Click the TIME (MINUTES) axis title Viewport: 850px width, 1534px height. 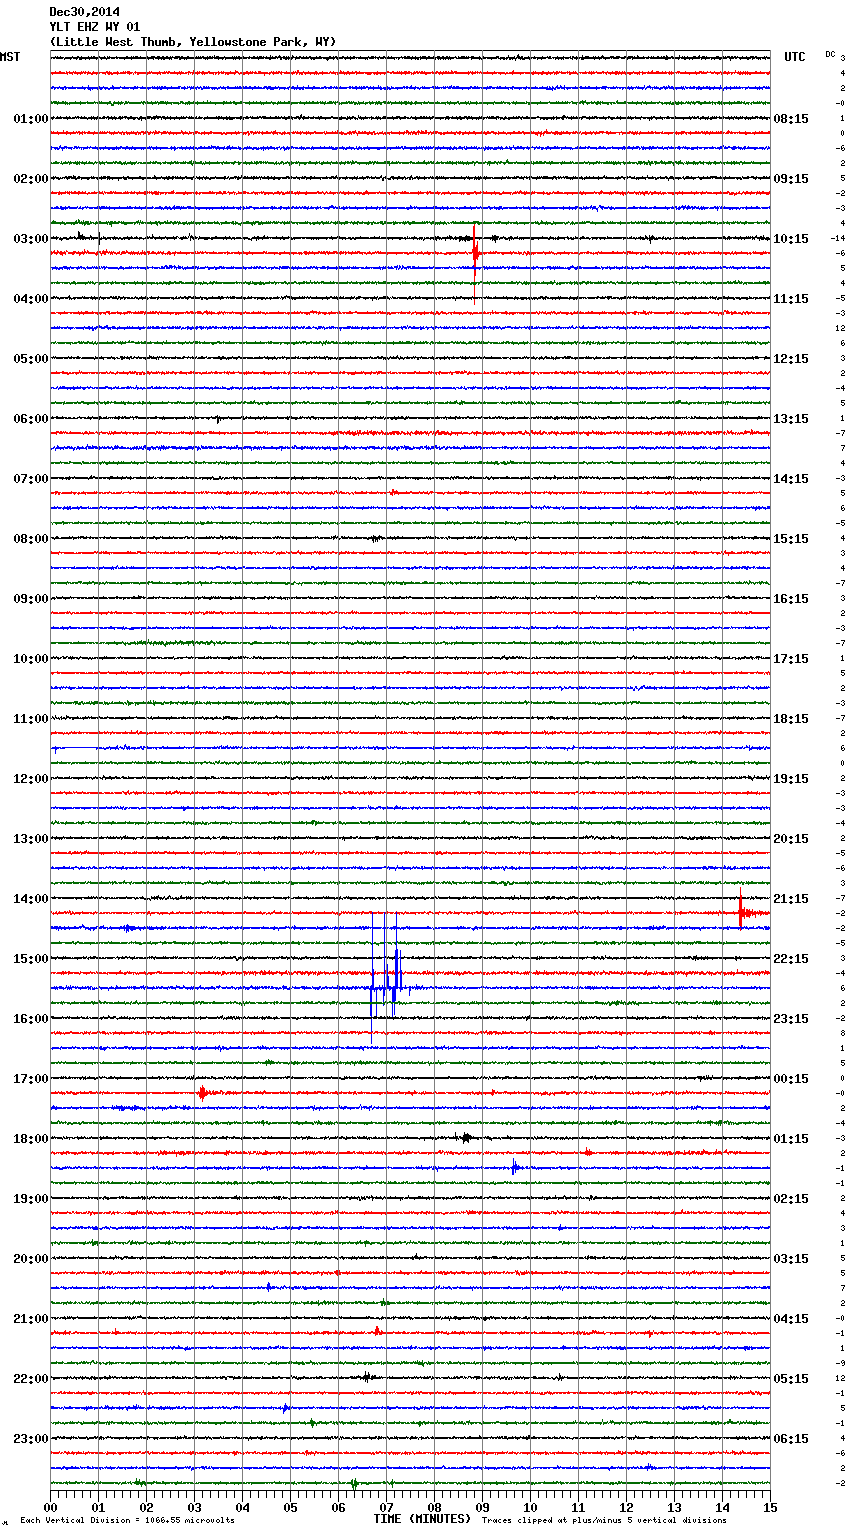click(x=422, y=1519)
